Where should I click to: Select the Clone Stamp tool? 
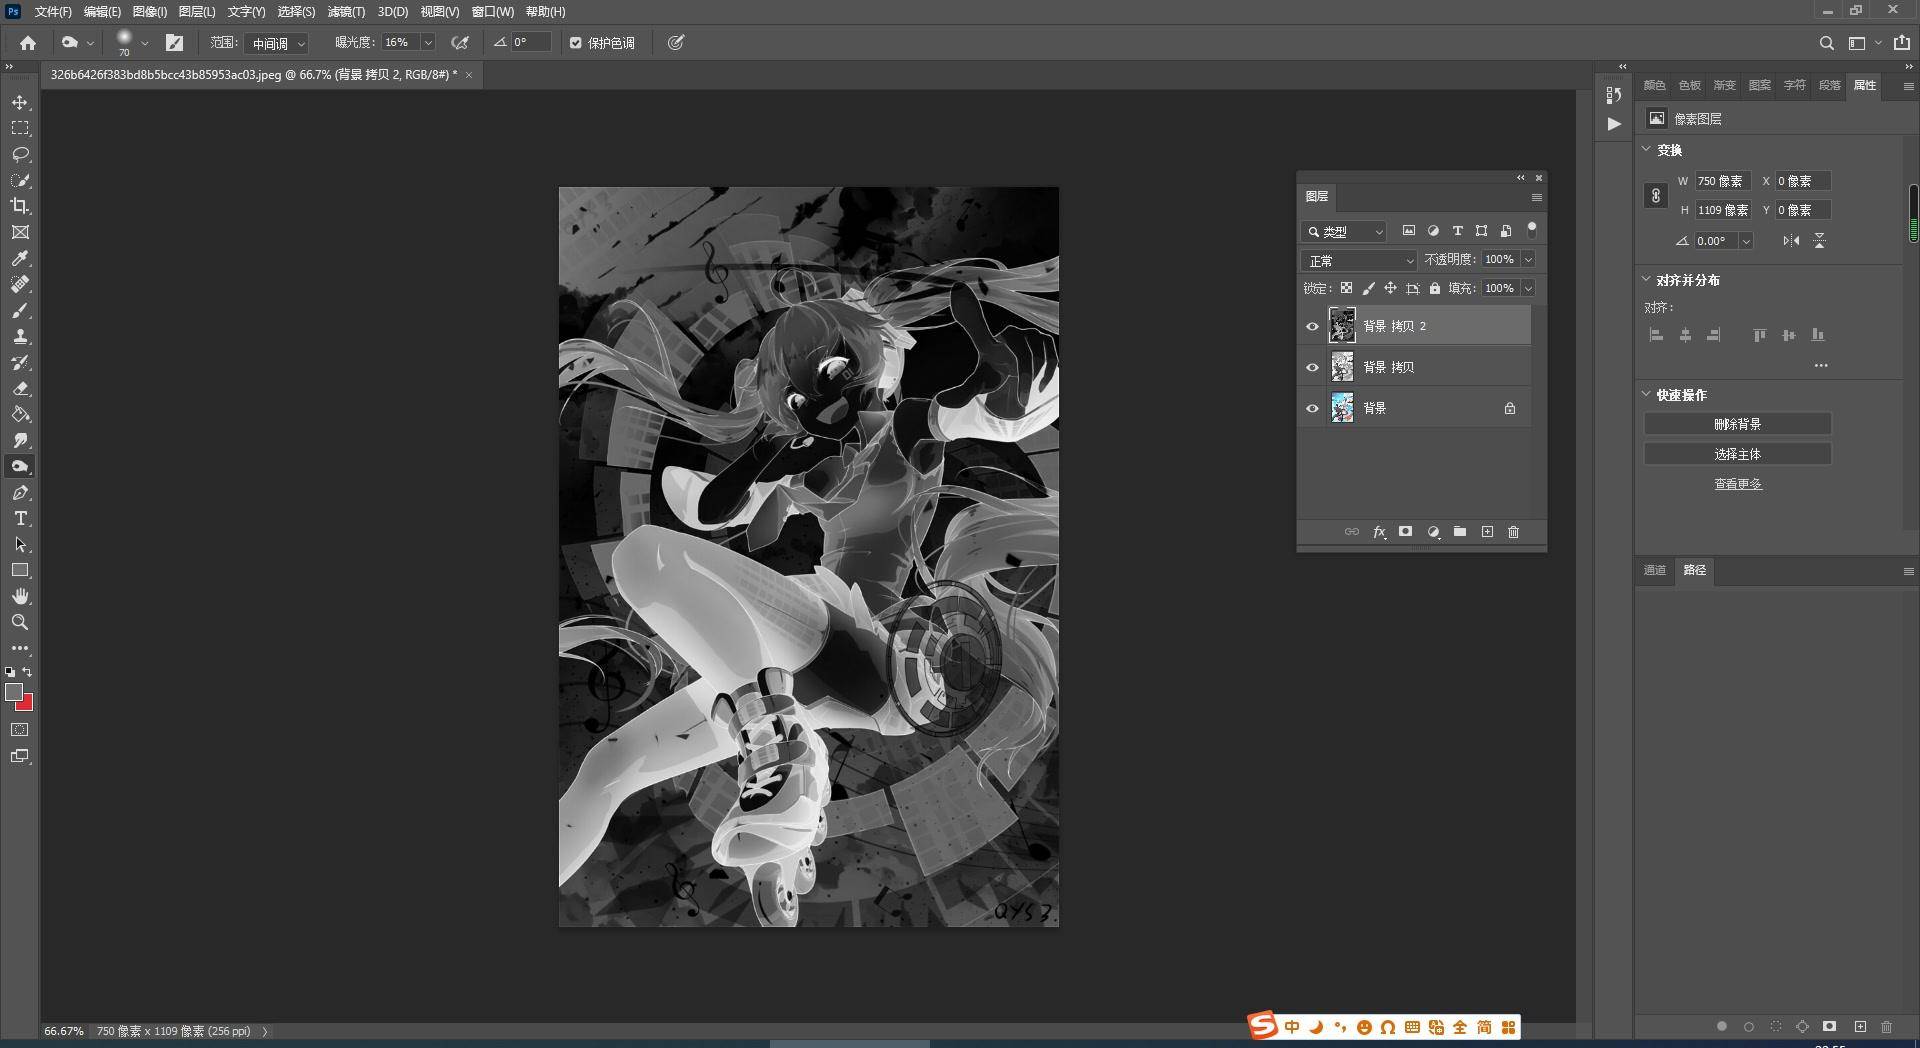click(20, 336)
